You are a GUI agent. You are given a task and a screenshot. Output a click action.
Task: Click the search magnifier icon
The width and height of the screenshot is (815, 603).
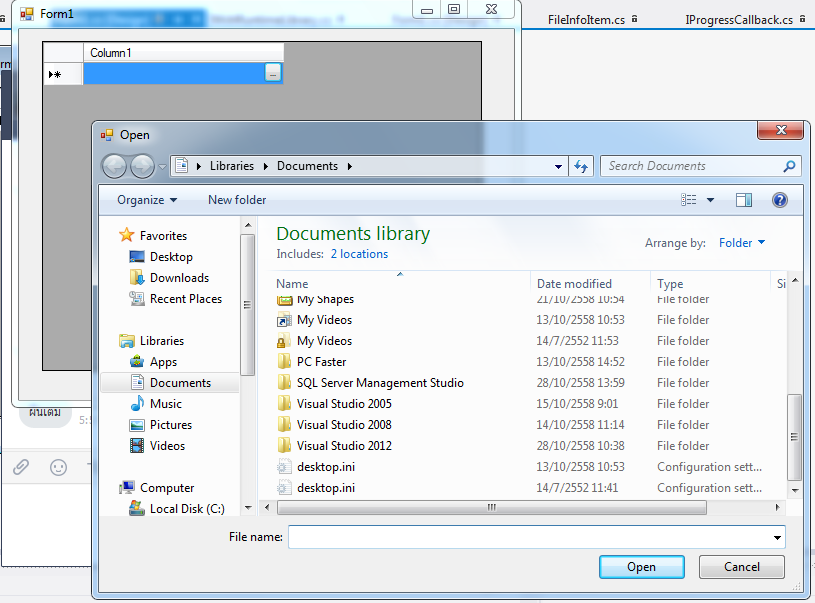tap(789, 167)
